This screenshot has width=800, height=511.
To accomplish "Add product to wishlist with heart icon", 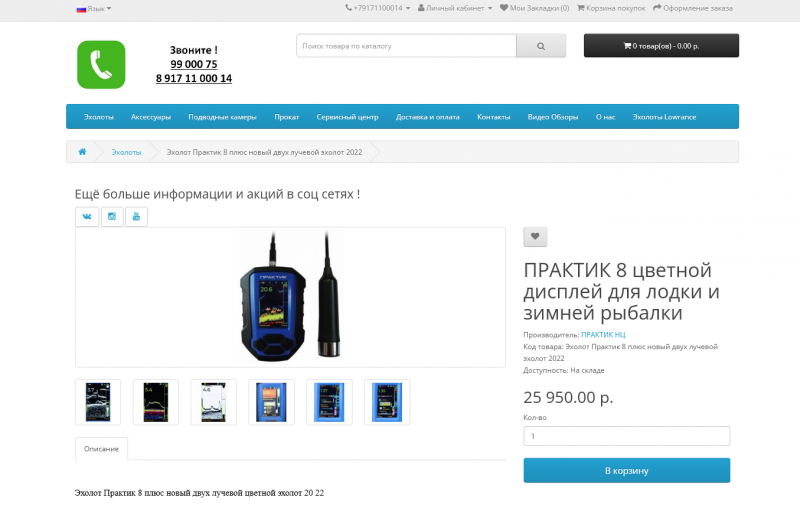I will [535, 237].
